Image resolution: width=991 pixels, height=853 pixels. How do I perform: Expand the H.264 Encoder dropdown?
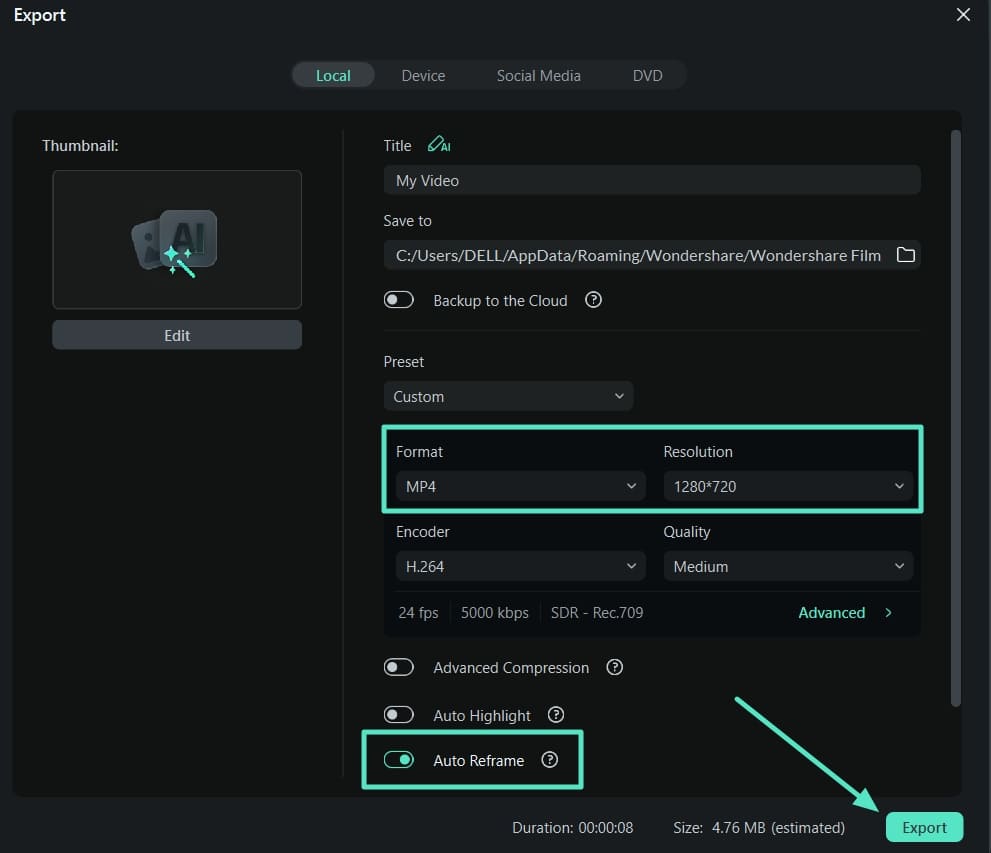(x=520, y=566)
